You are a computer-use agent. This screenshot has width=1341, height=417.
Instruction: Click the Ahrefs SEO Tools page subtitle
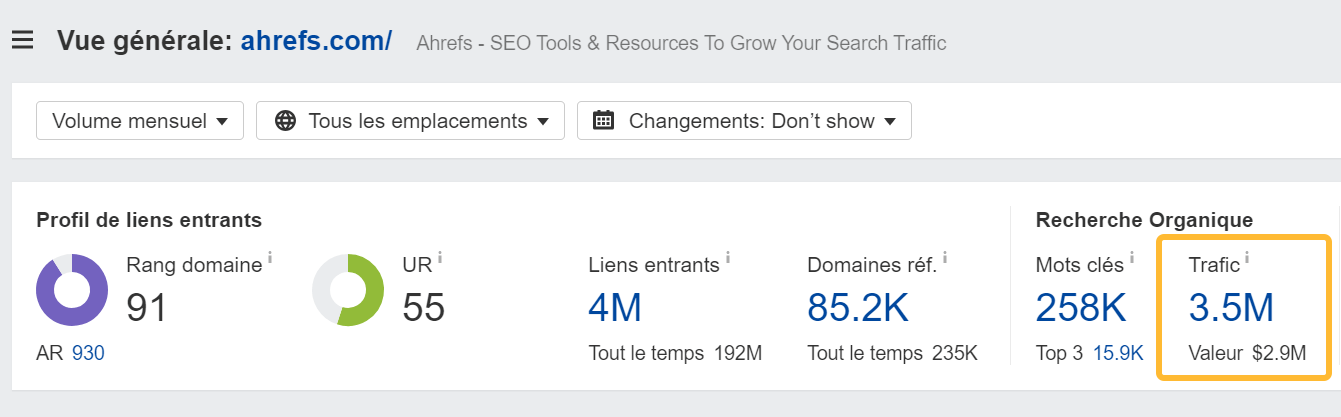[681, 43]
